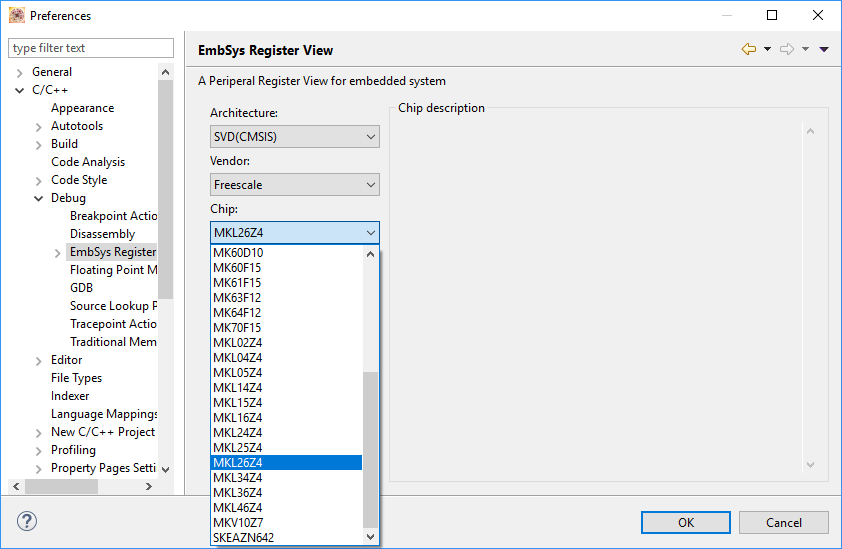Viewport: 842px width, 549px height.
Task: Collapse the C/C++ tree node
Action: coord(20,90)
